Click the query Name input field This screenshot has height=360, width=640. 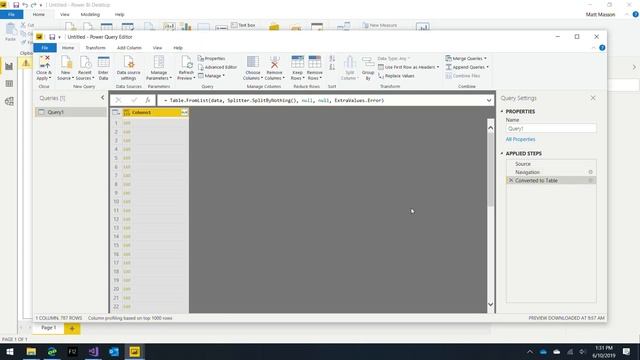point(551,129)
